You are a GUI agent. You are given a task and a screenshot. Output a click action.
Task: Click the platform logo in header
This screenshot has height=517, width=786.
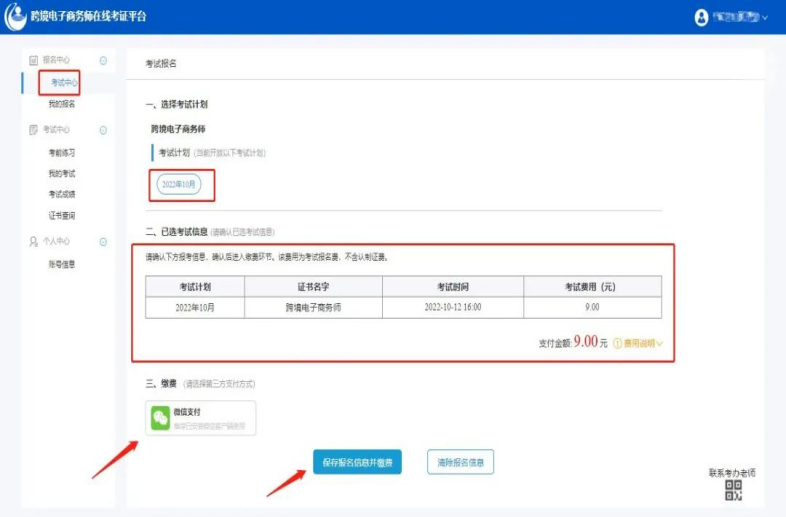click(x=15, y=17)
